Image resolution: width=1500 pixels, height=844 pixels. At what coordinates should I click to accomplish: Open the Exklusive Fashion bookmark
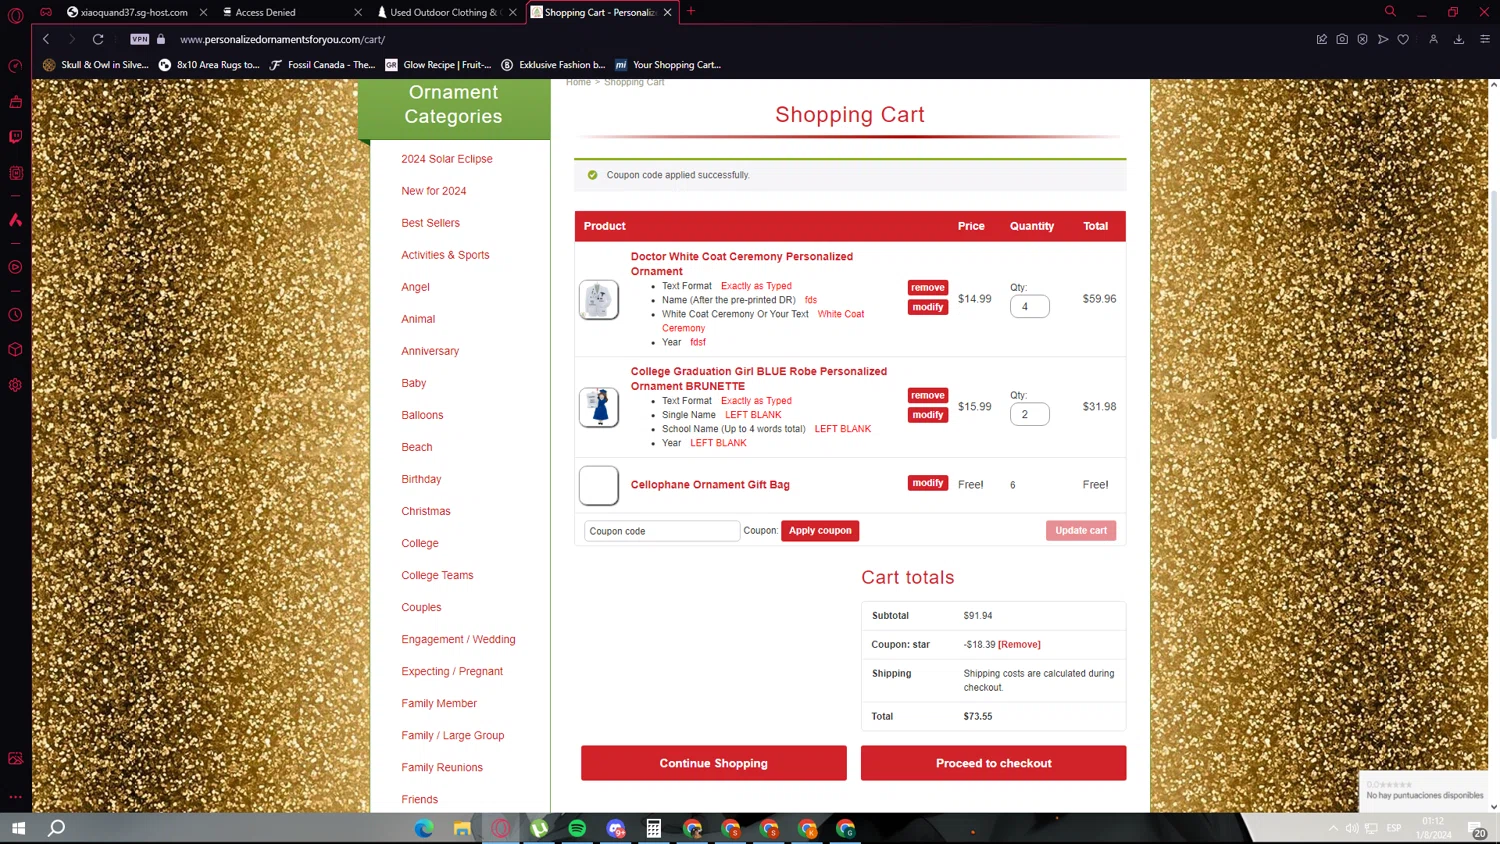[553, 65]
